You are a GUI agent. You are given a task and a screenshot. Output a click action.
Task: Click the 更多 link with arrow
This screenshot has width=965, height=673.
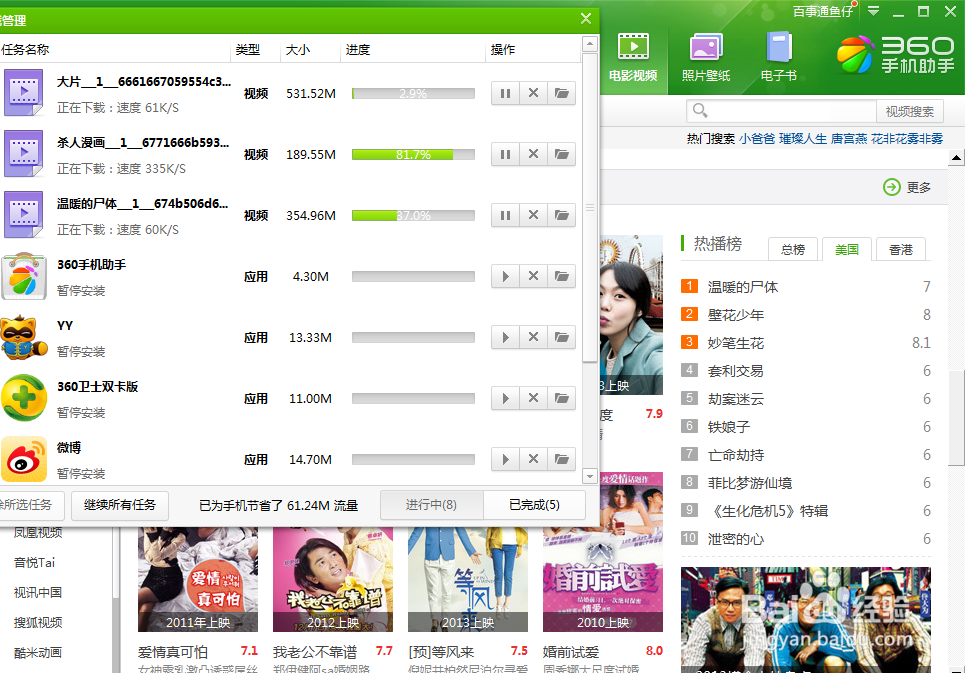tap(907, 187)
